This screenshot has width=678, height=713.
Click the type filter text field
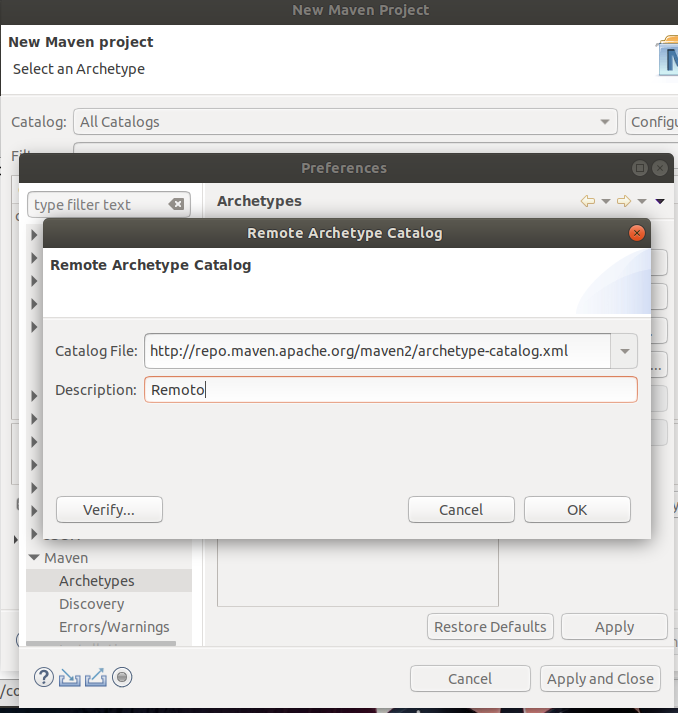click(x=99, y=205)
